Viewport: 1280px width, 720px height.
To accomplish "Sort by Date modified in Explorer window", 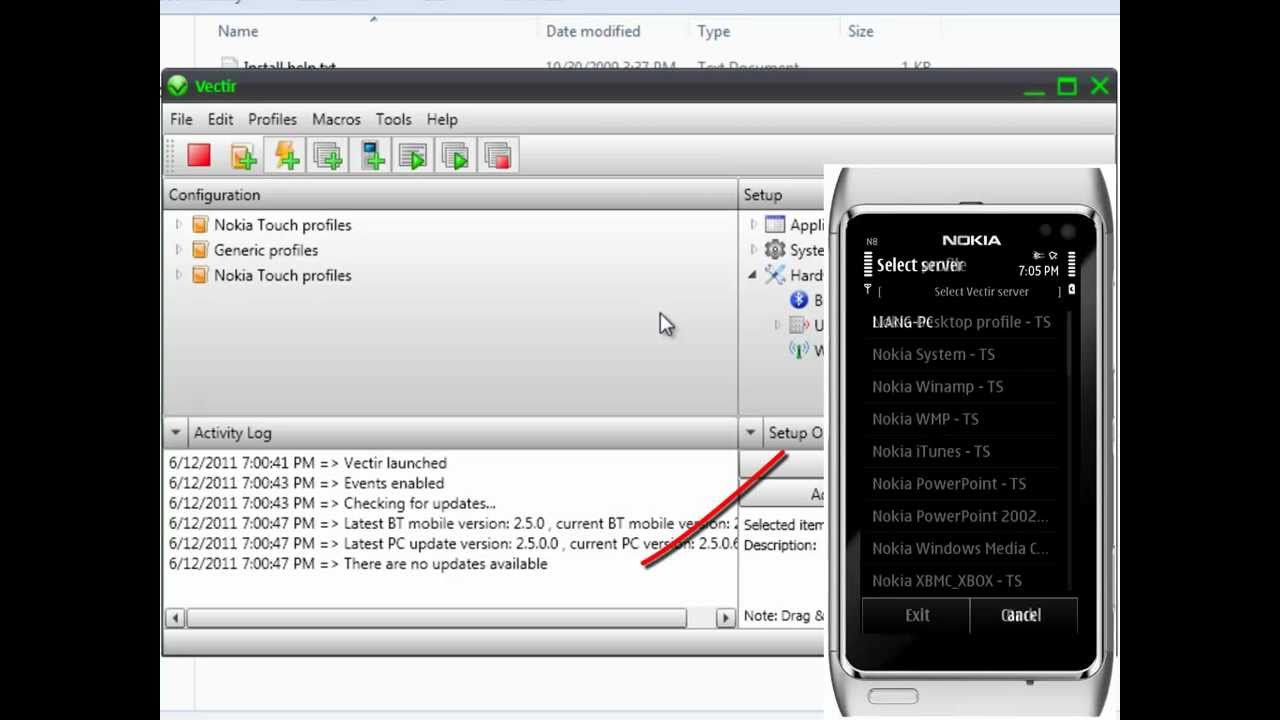I will point(593,31).
